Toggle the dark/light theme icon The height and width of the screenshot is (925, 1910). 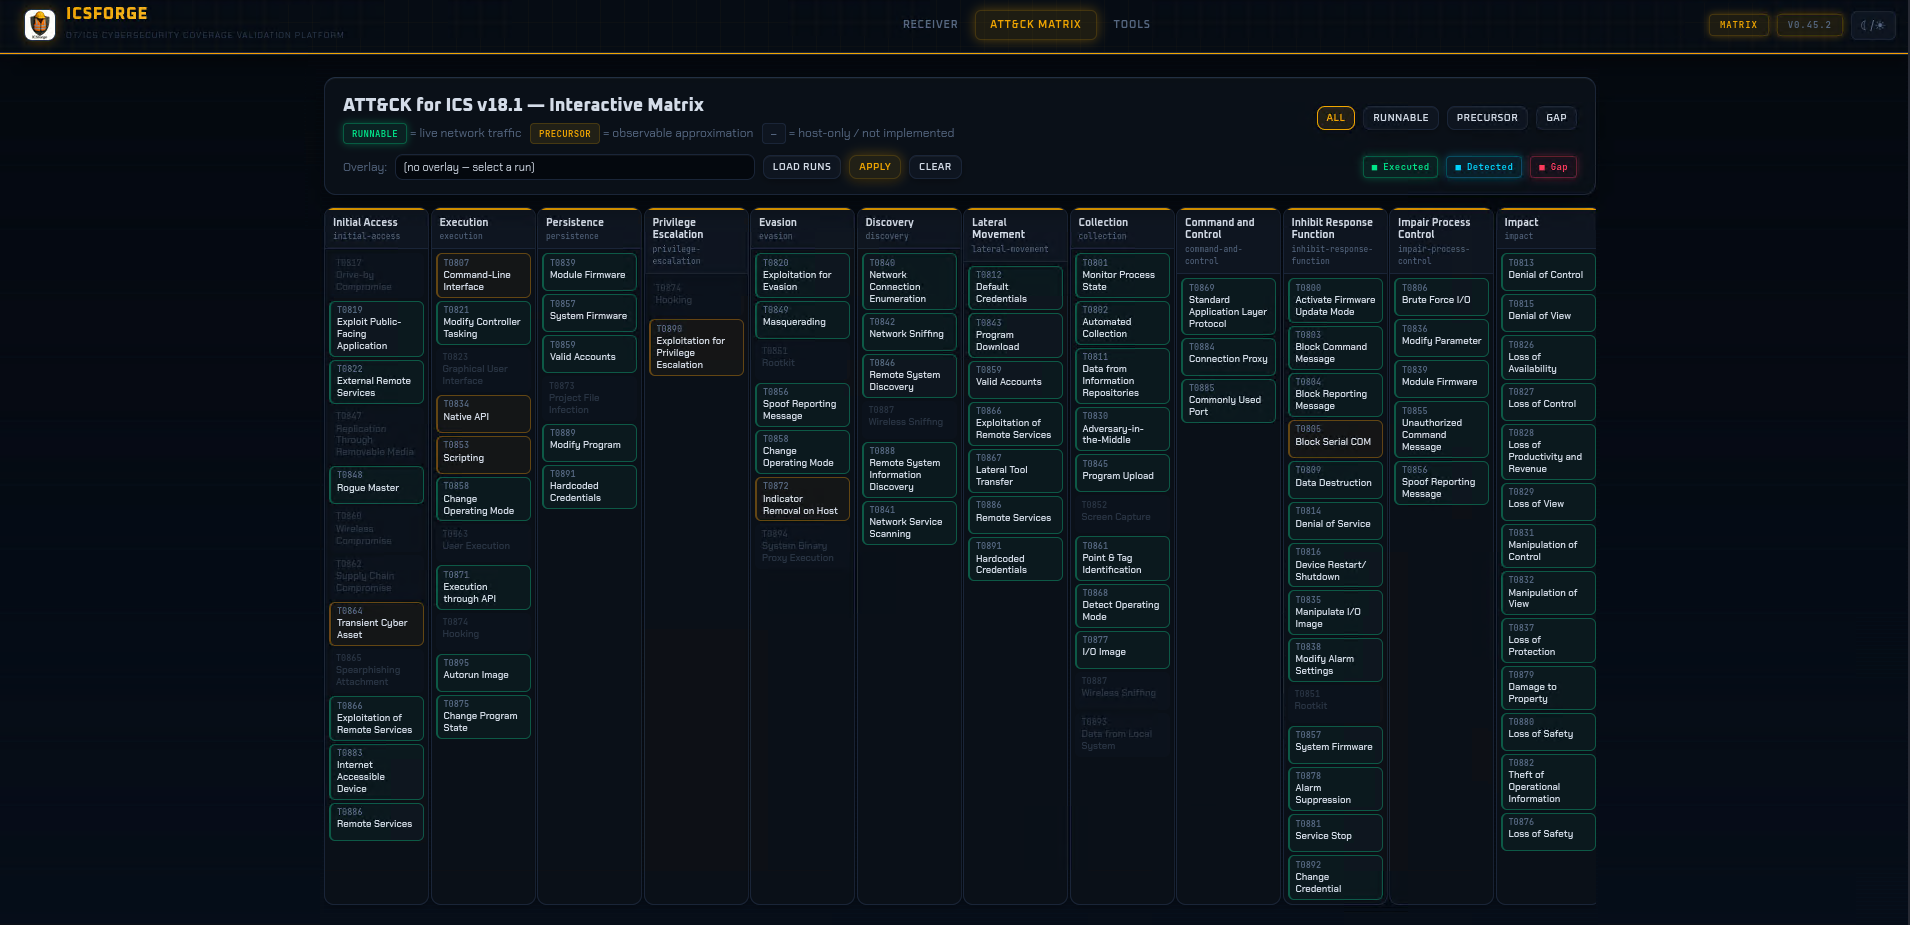(x=1872, y=25)
